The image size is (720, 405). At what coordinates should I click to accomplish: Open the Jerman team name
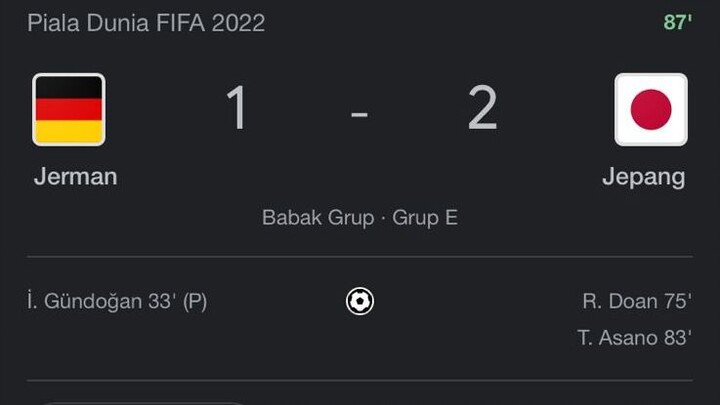pos(75,177)
